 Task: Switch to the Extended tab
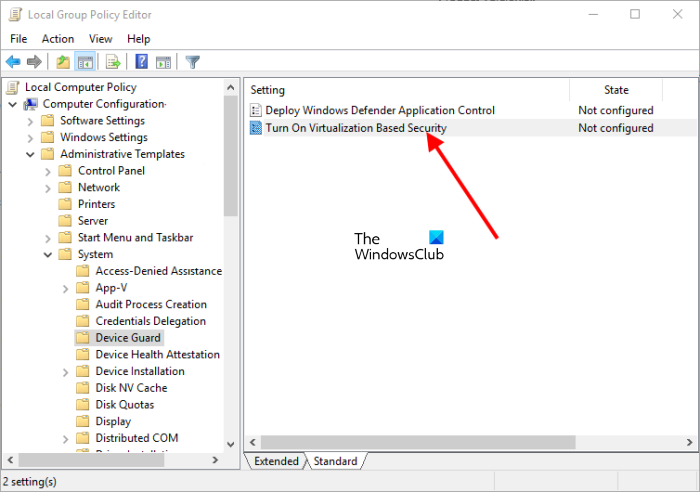[x=276, y=461]
